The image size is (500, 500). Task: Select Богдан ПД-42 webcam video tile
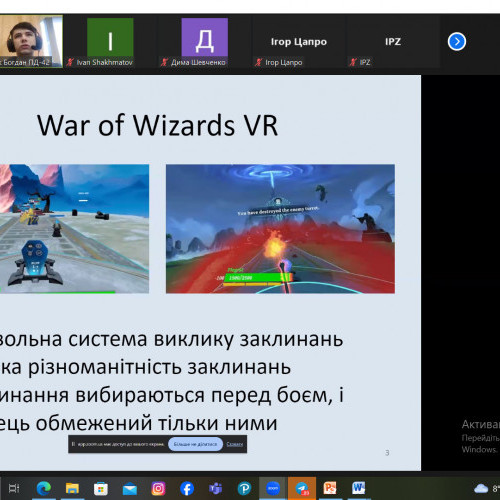click(x=31, y=41)
